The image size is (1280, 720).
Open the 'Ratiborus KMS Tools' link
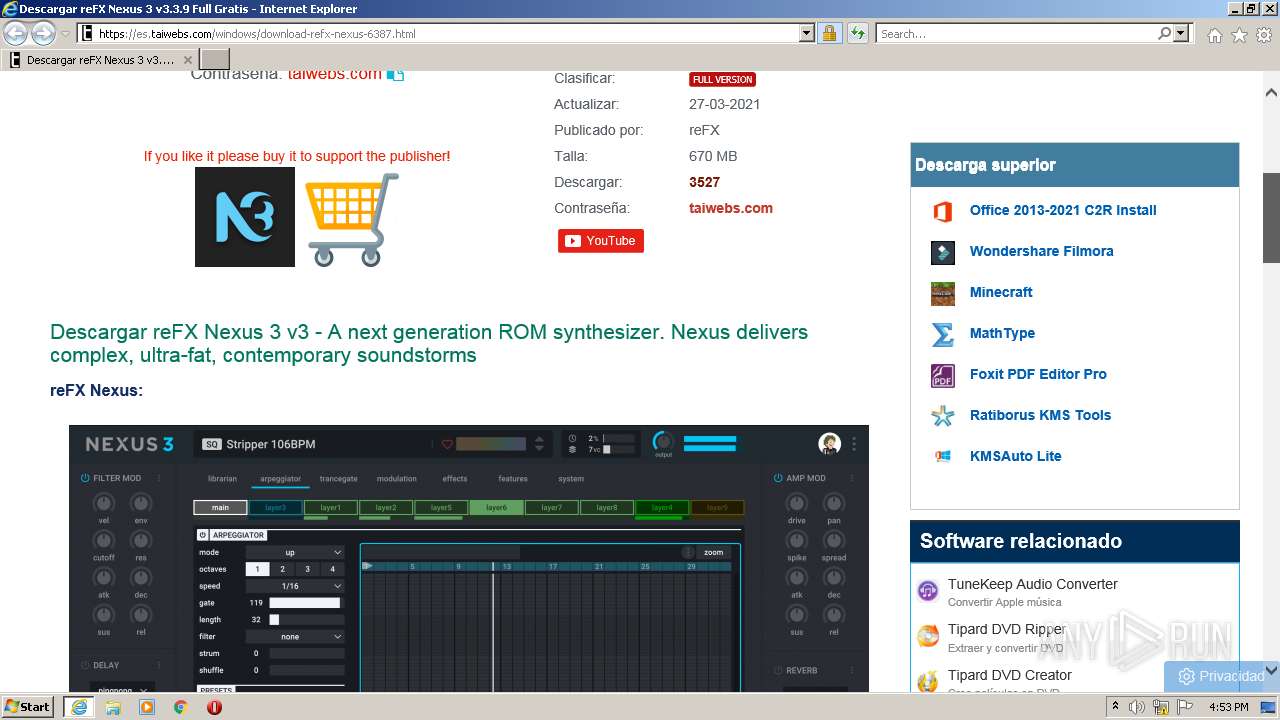click(1040, 415)
